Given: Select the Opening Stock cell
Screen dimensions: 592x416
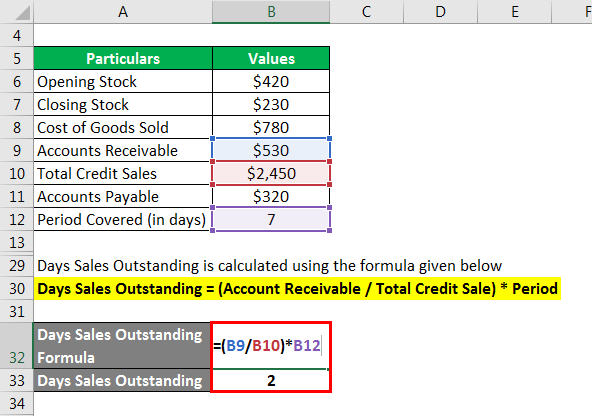Looking at the screenshot, I should coord(123,82).
